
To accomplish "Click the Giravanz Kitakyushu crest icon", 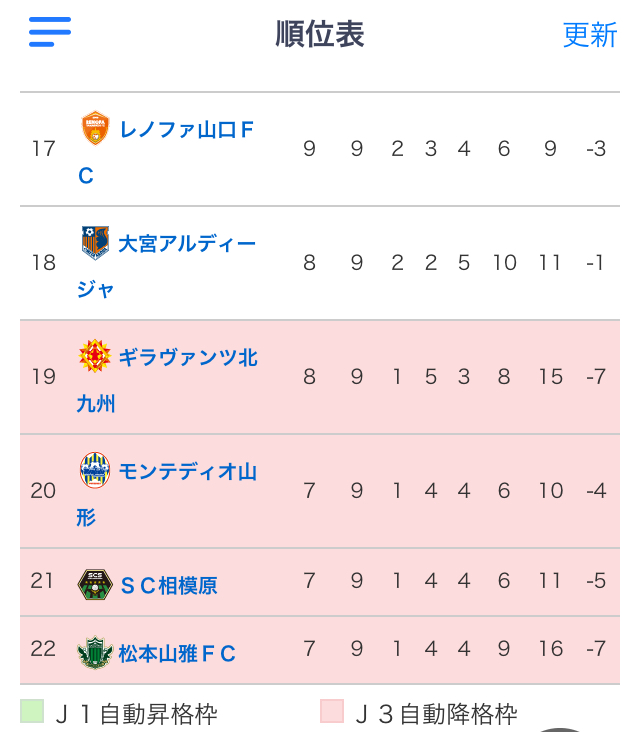I will coord(95,356).
